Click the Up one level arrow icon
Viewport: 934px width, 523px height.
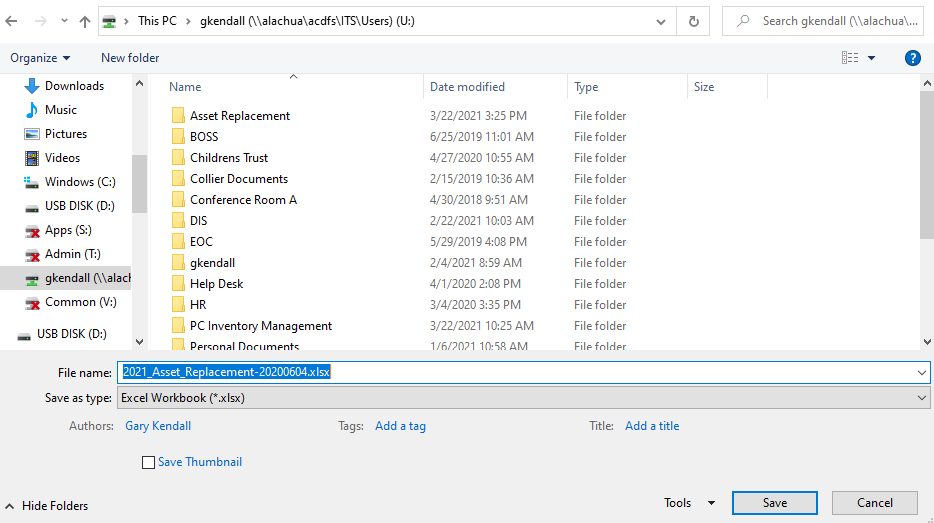point(85,21)
